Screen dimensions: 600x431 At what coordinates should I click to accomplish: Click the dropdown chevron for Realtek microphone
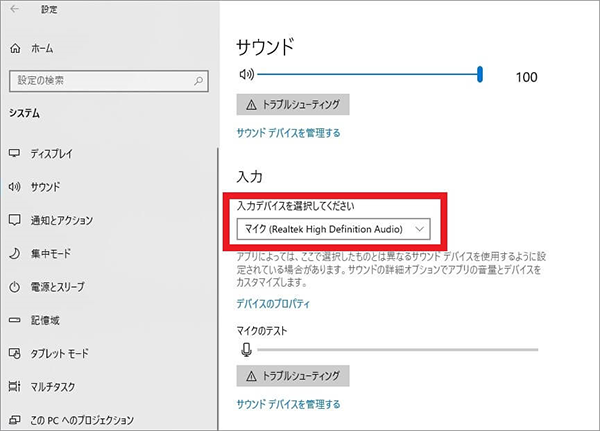point(419,229)
